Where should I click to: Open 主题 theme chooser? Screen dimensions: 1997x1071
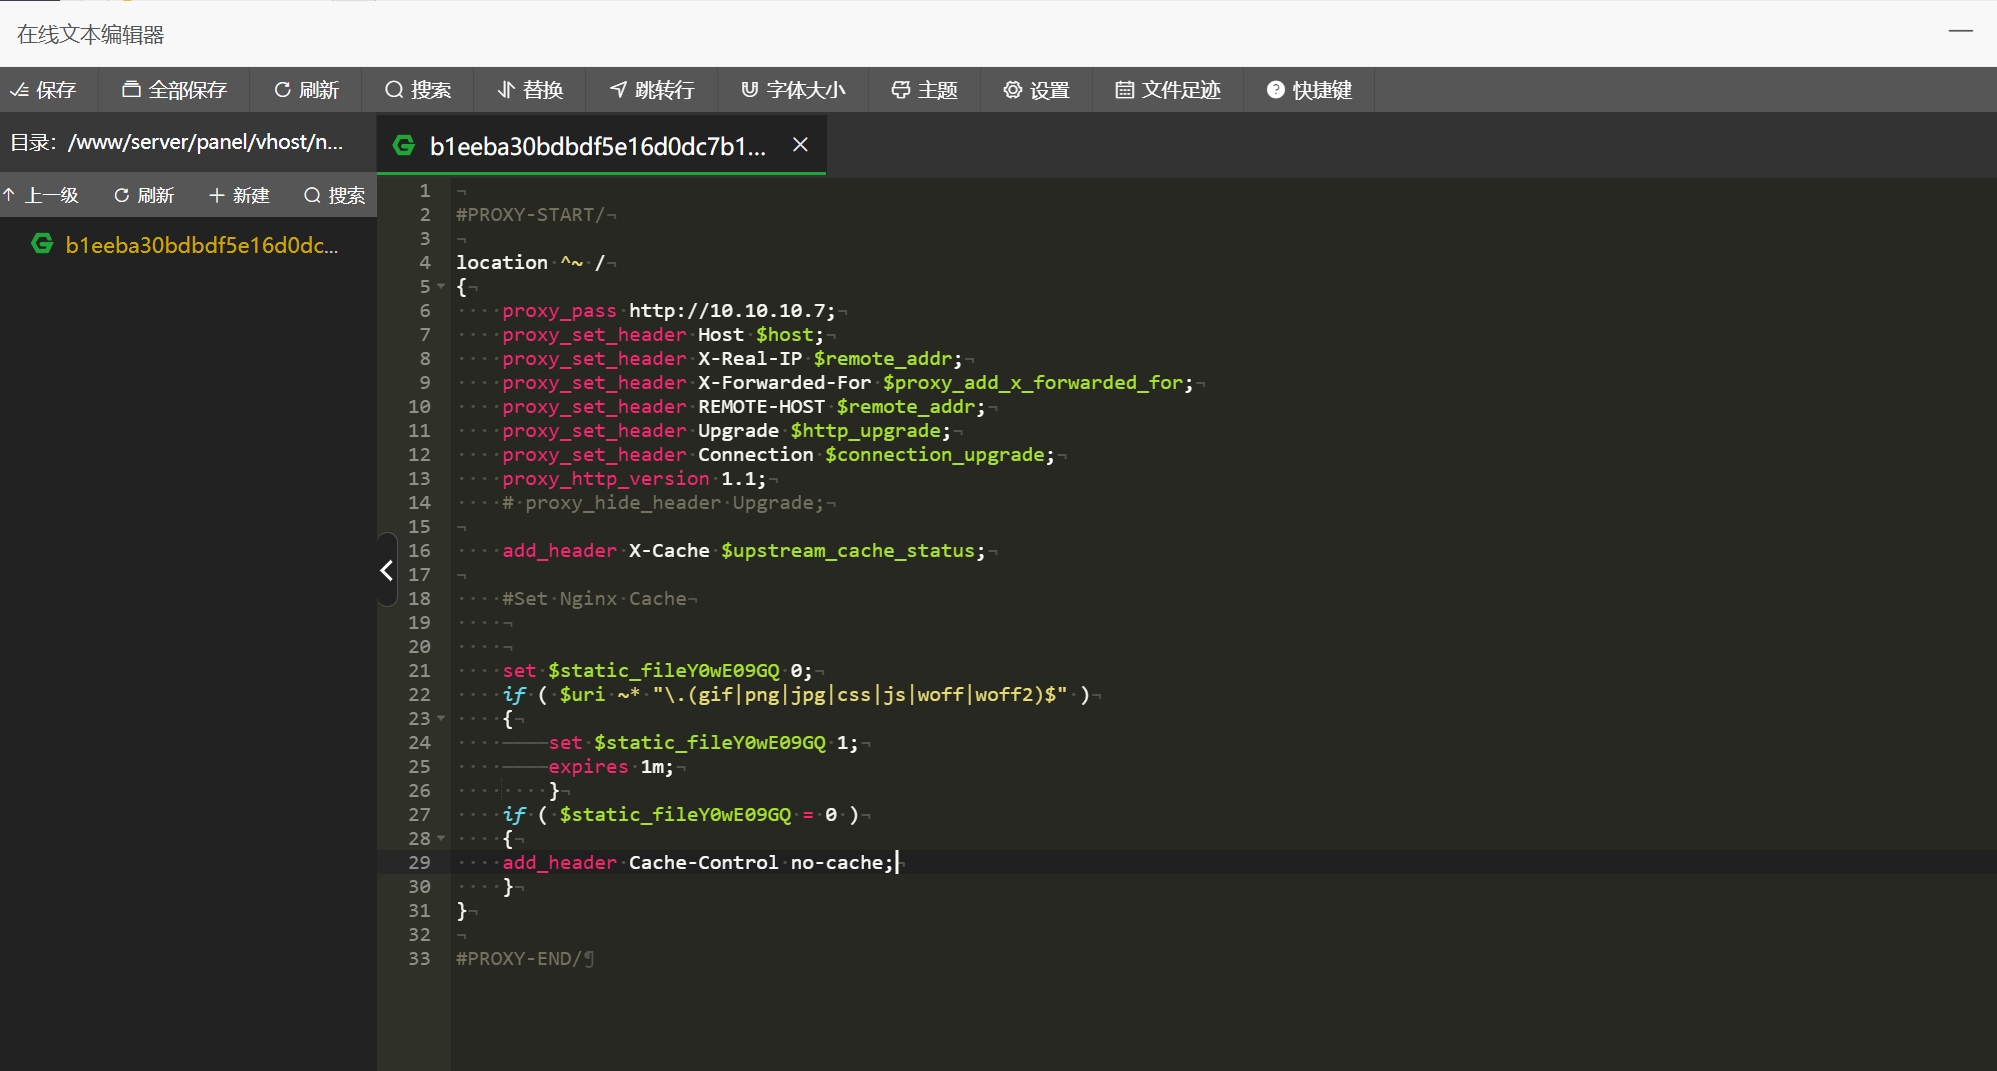coord(925,90)
